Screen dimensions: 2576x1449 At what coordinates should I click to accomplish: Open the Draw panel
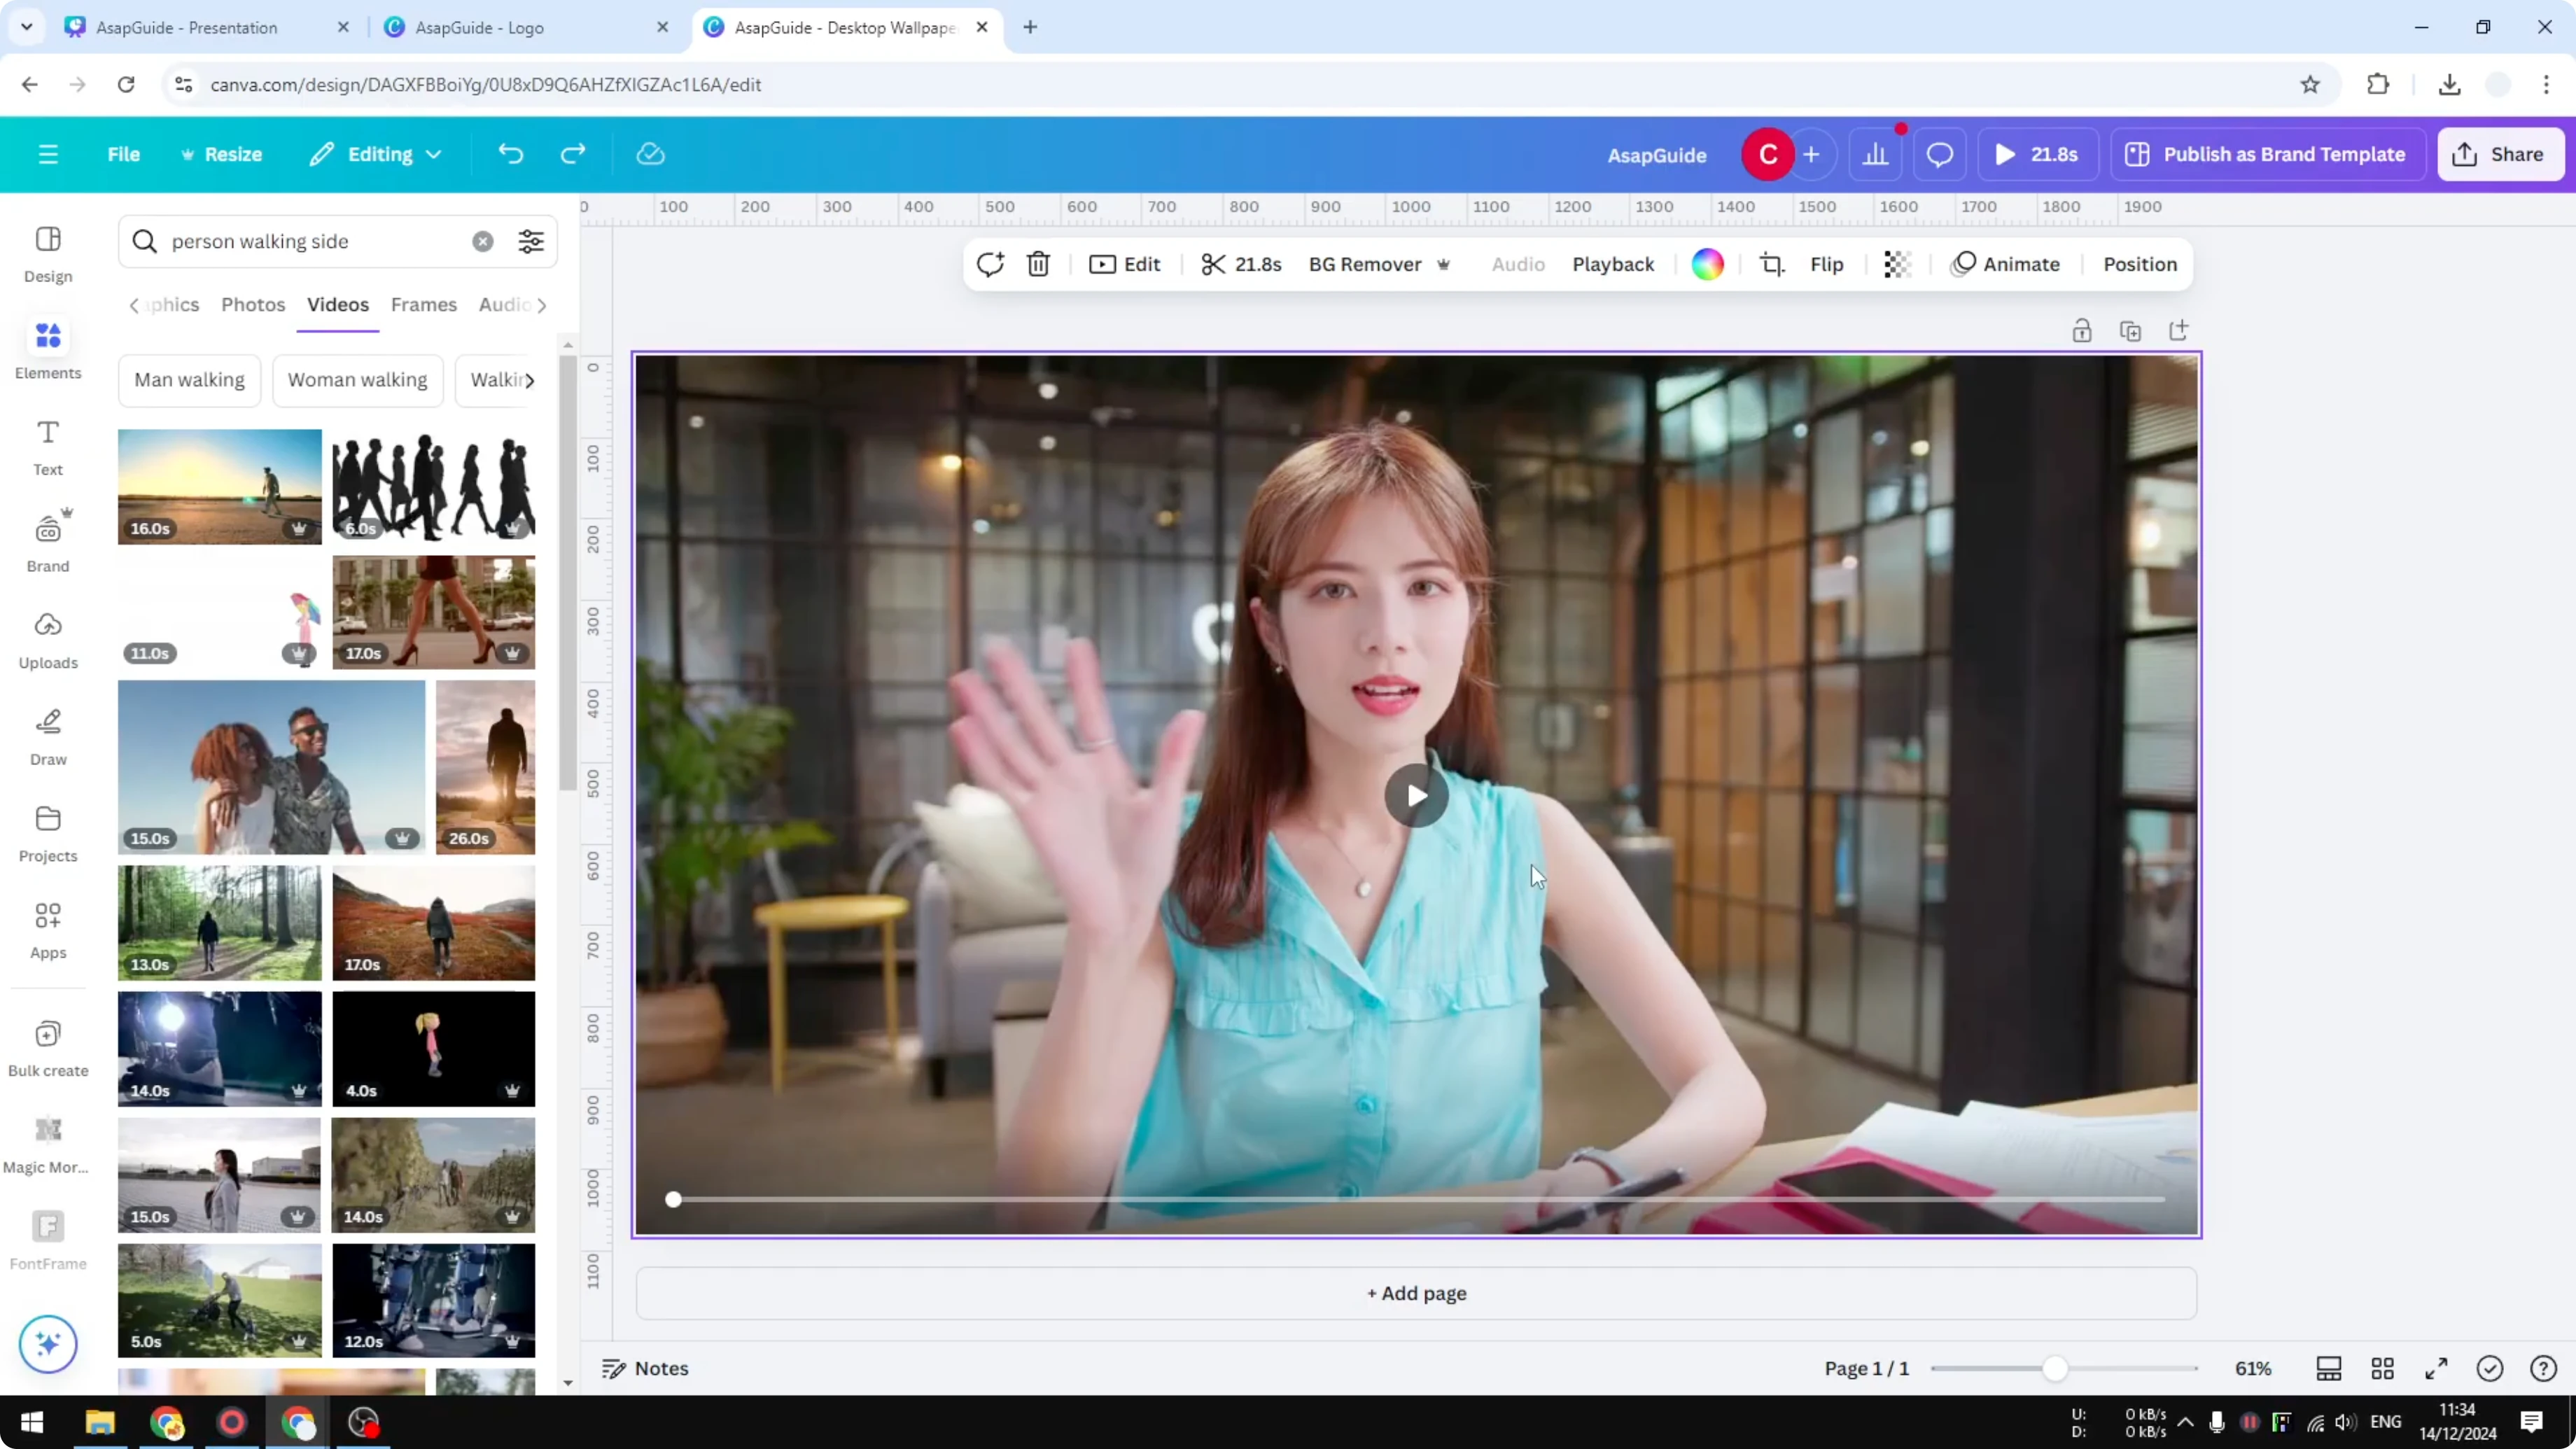47,734
